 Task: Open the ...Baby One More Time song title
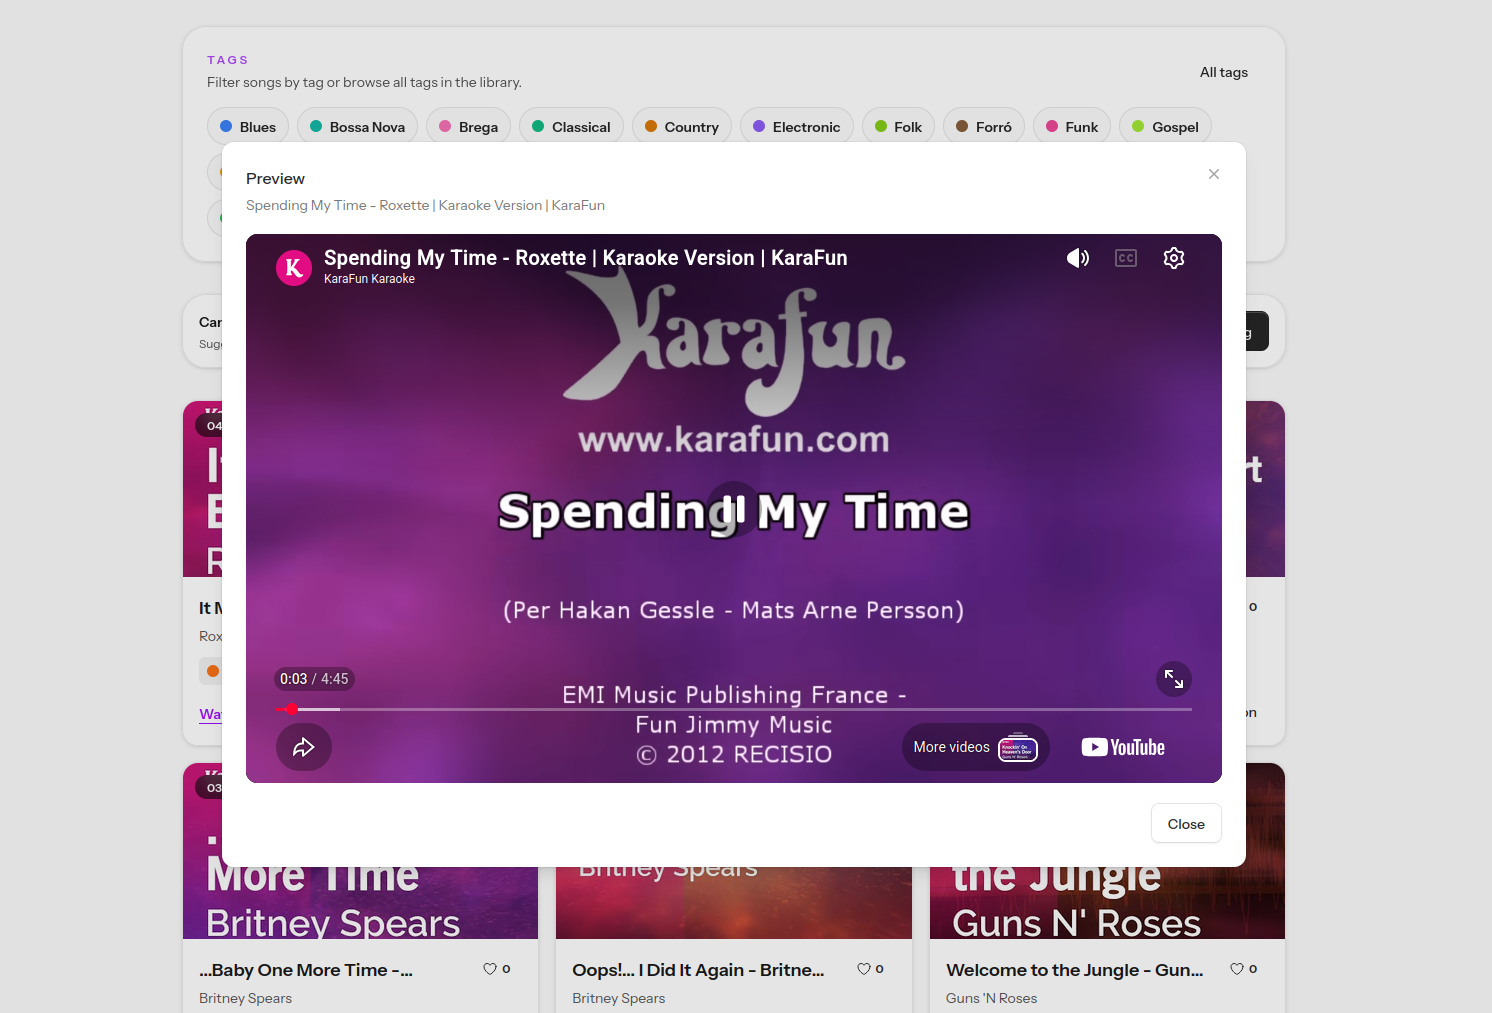pos(306,970)
